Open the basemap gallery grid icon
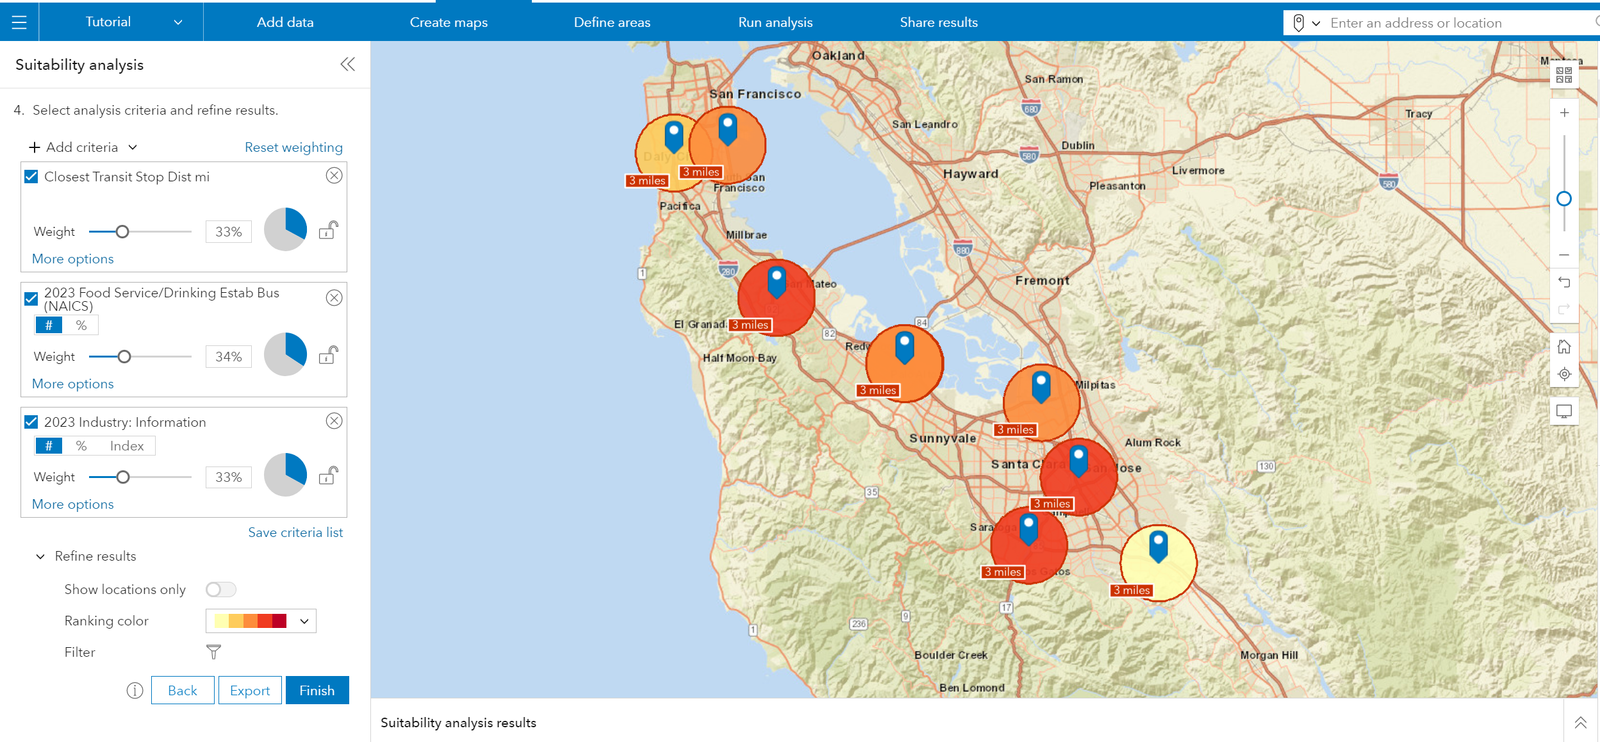Viewport: 1600px width, 742px height. pos(1564,75)
